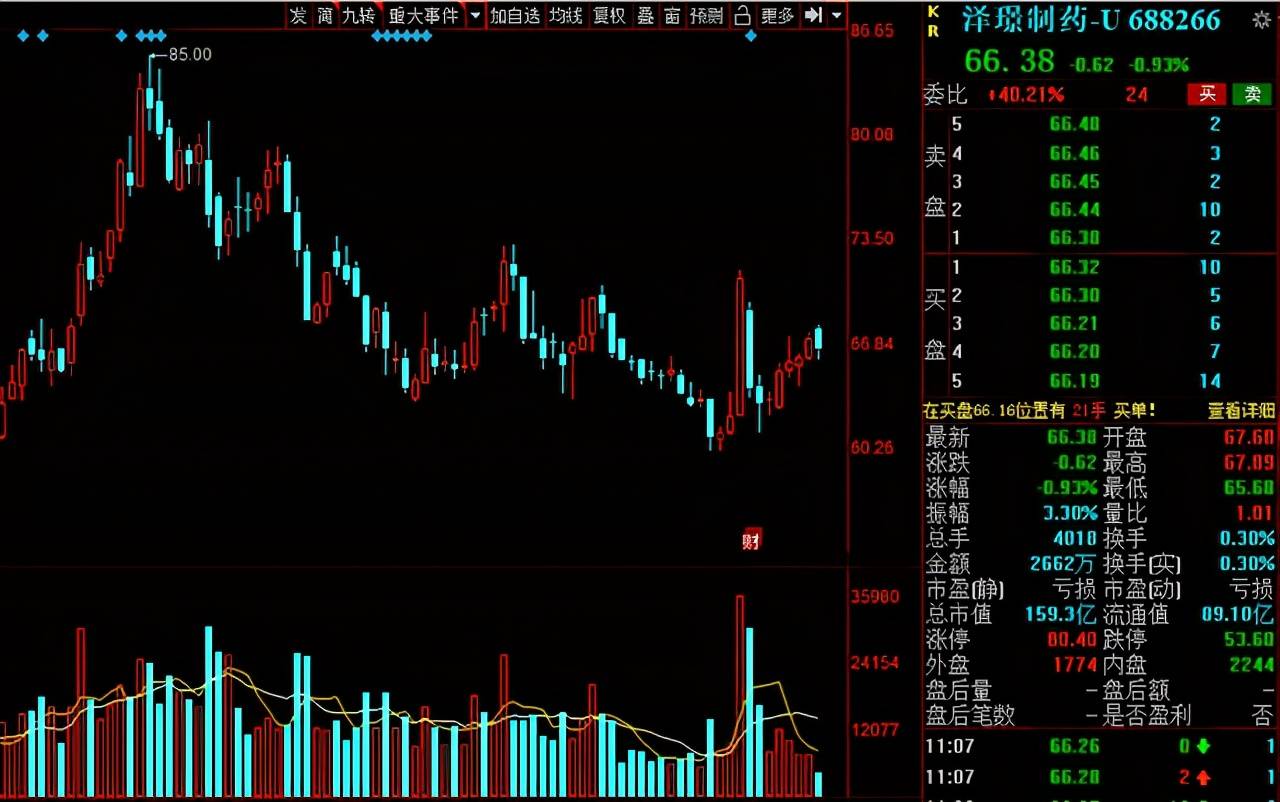Select the 卖盘 level 5 price row
Image resolution: width=1280 pixels, height=802 pixels.
pyautogui.click(x=1099, y=125)
